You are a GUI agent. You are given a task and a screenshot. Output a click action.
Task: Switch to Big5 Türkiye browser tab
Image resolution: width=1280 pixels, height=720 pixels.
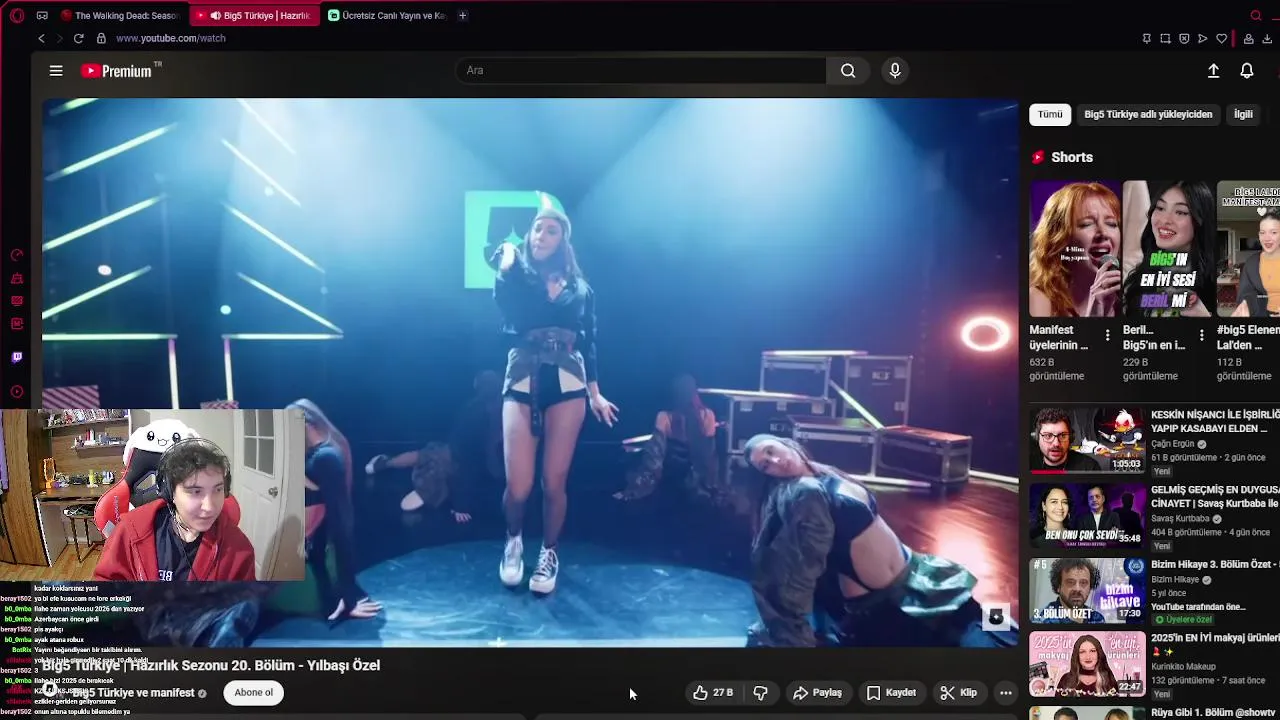(254, 15)
